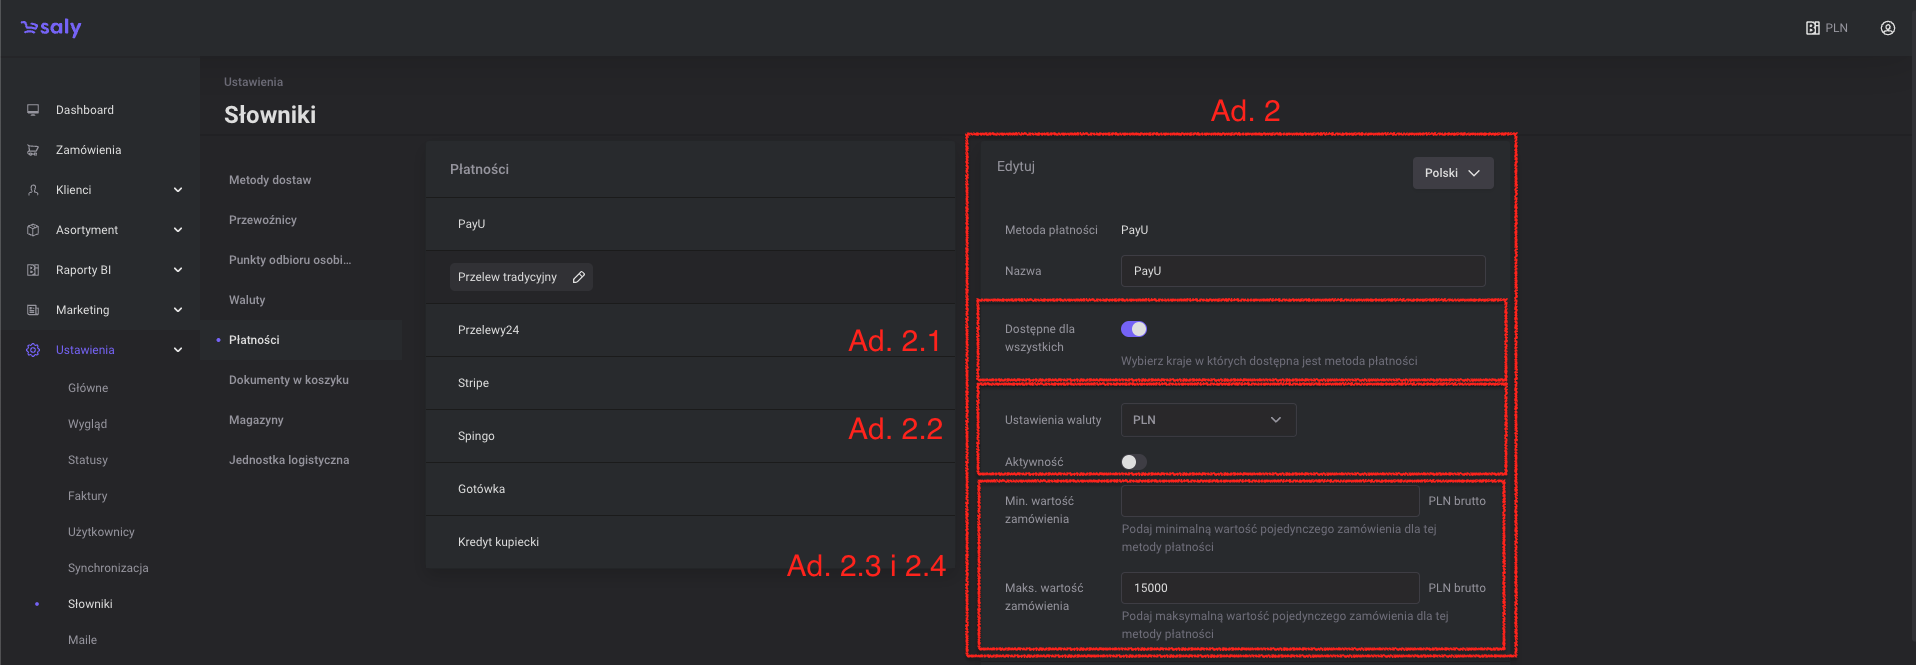
Task: Go to Użytkownicy settings page
Action: coord(101,532)
